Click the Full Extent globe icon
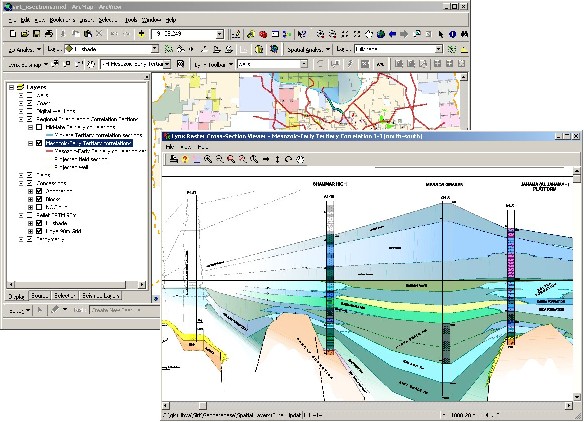This screenshot has height=422, width=584. tap(381, 34)
